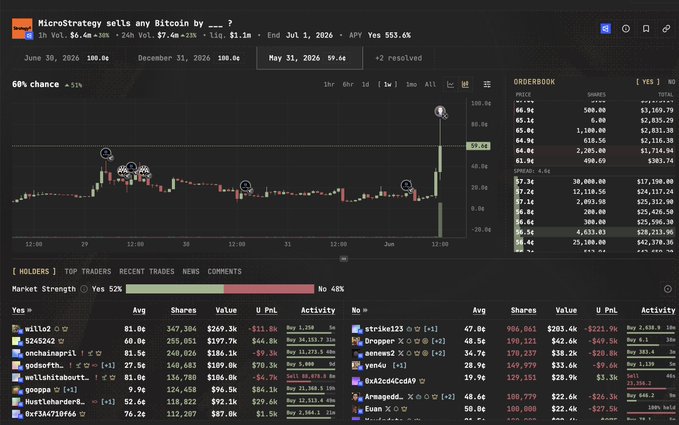
Task: Open wellshitaboutt's trader profile
Action: [x=57, y=378]
